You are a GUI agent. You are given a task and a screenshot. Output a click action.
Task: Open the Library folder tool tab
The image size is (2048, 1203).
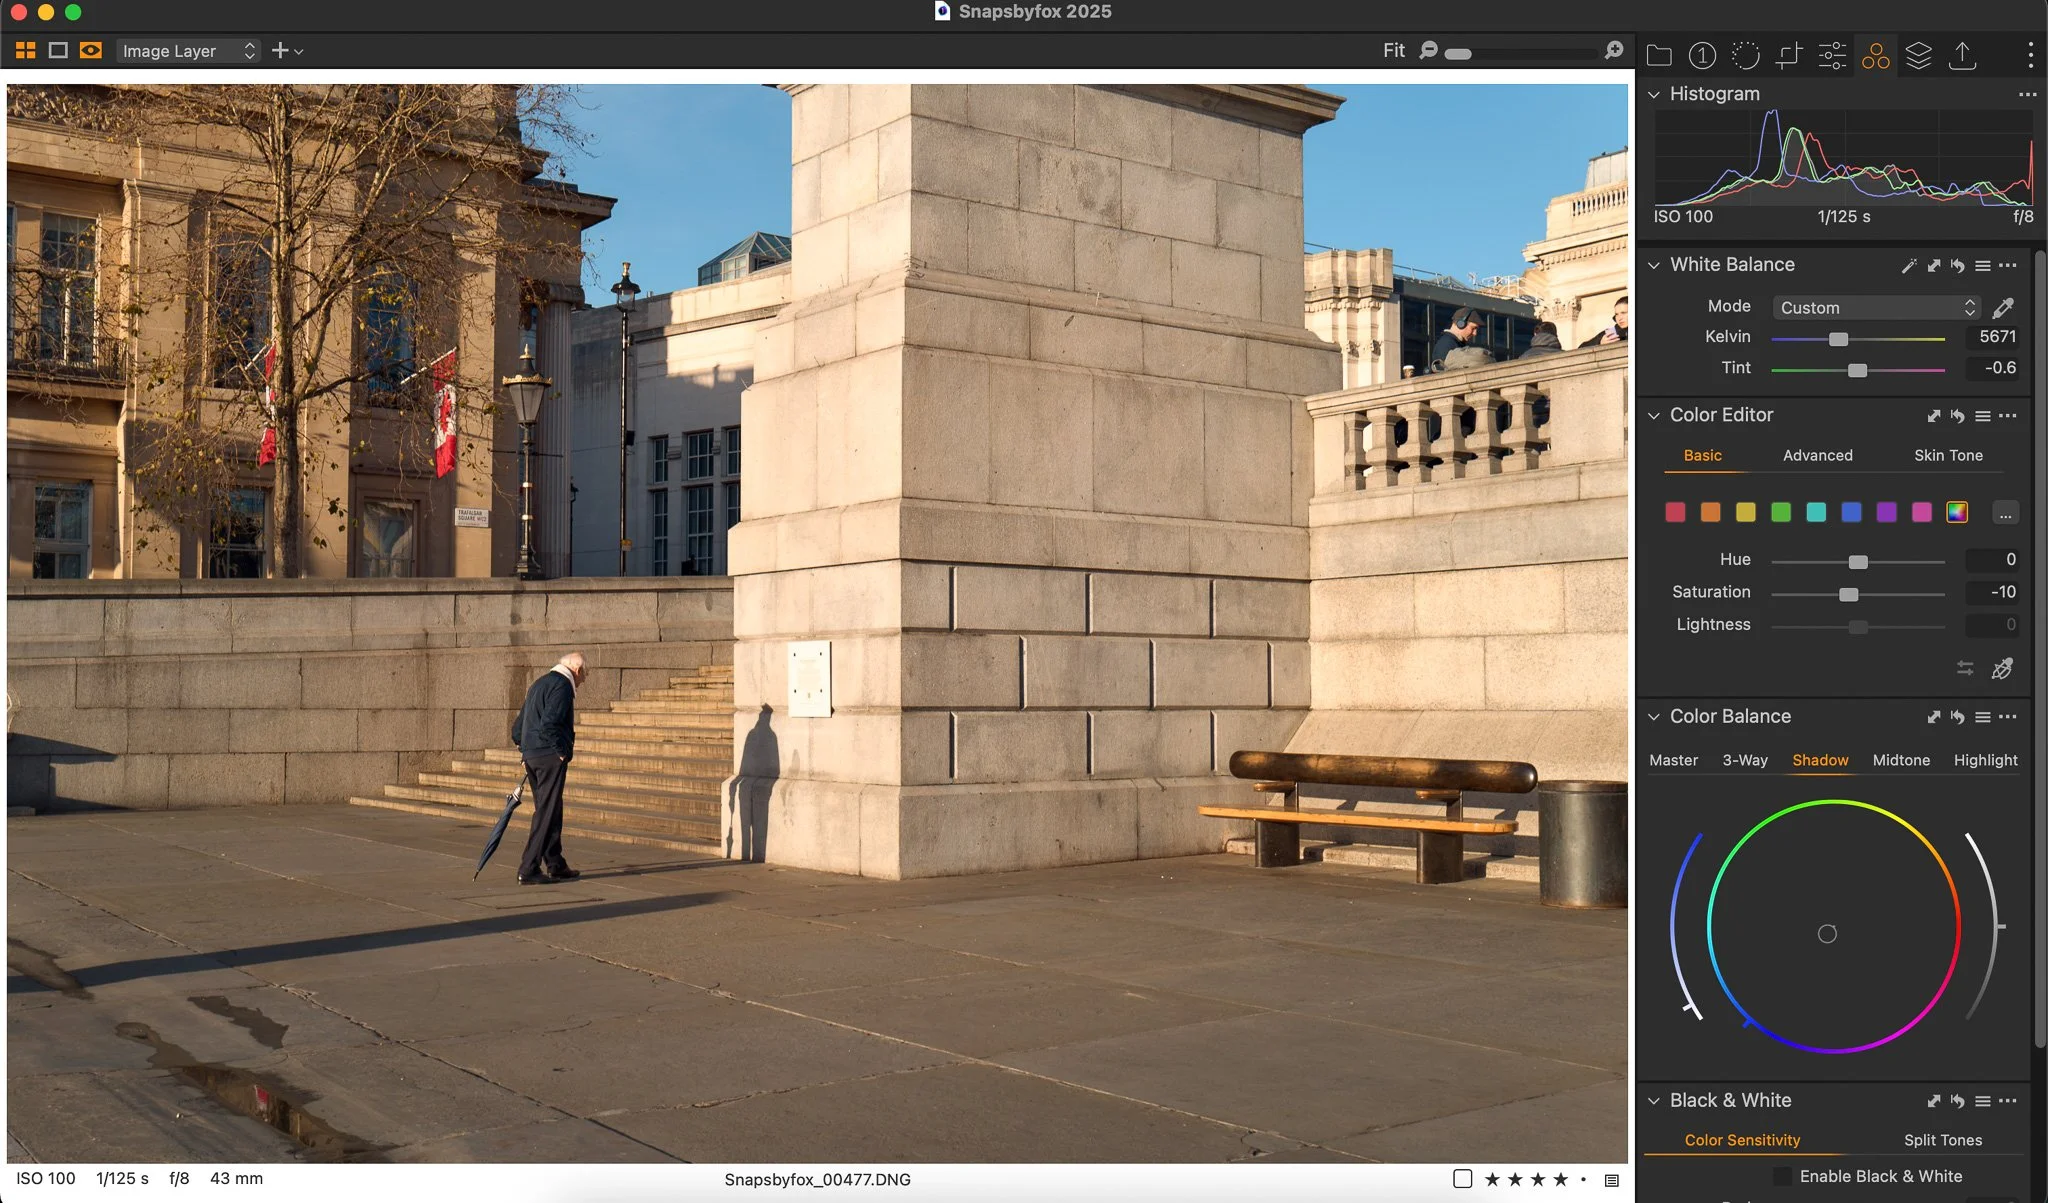point(1659,56)
